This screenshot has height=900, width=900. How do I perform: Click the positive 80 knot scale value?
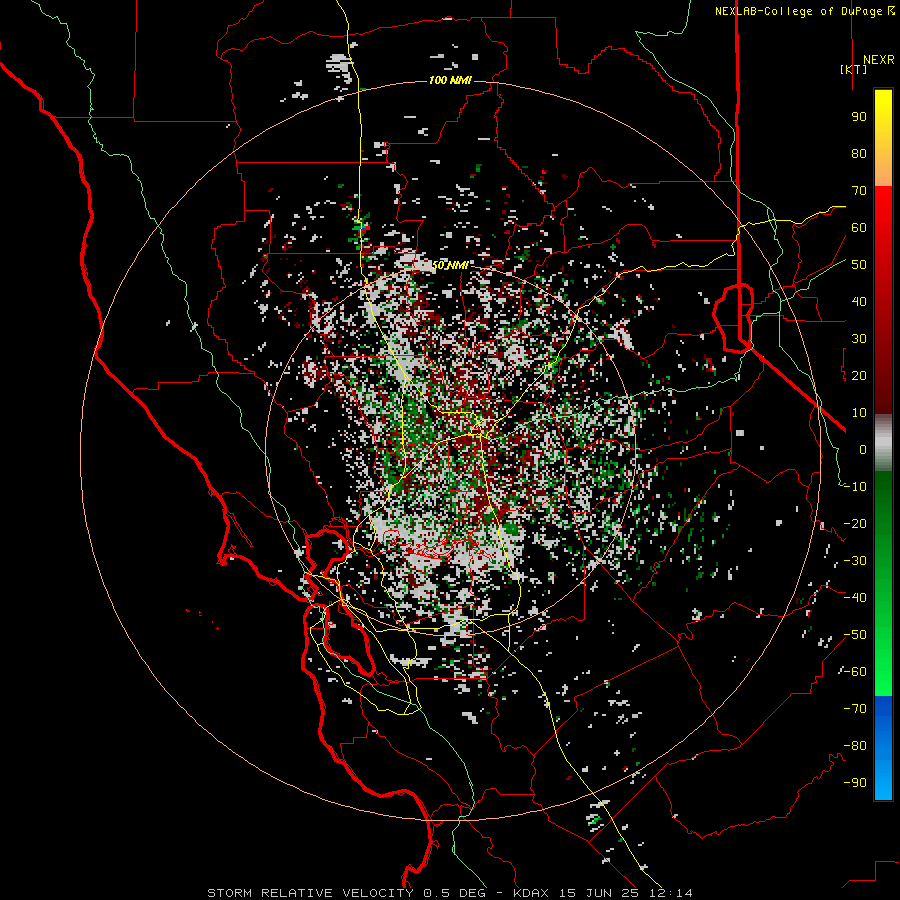point(859,154)
